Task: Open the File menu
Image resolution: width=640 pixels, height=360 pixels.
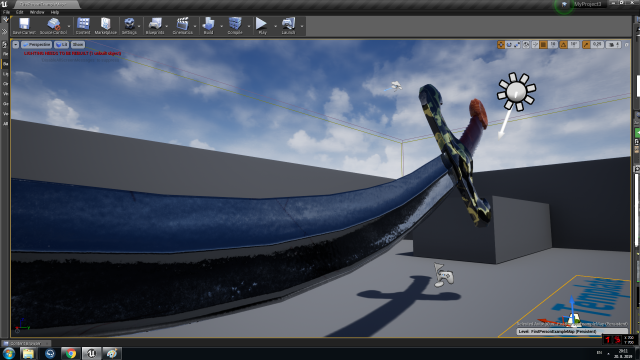Action: (6, 12)
